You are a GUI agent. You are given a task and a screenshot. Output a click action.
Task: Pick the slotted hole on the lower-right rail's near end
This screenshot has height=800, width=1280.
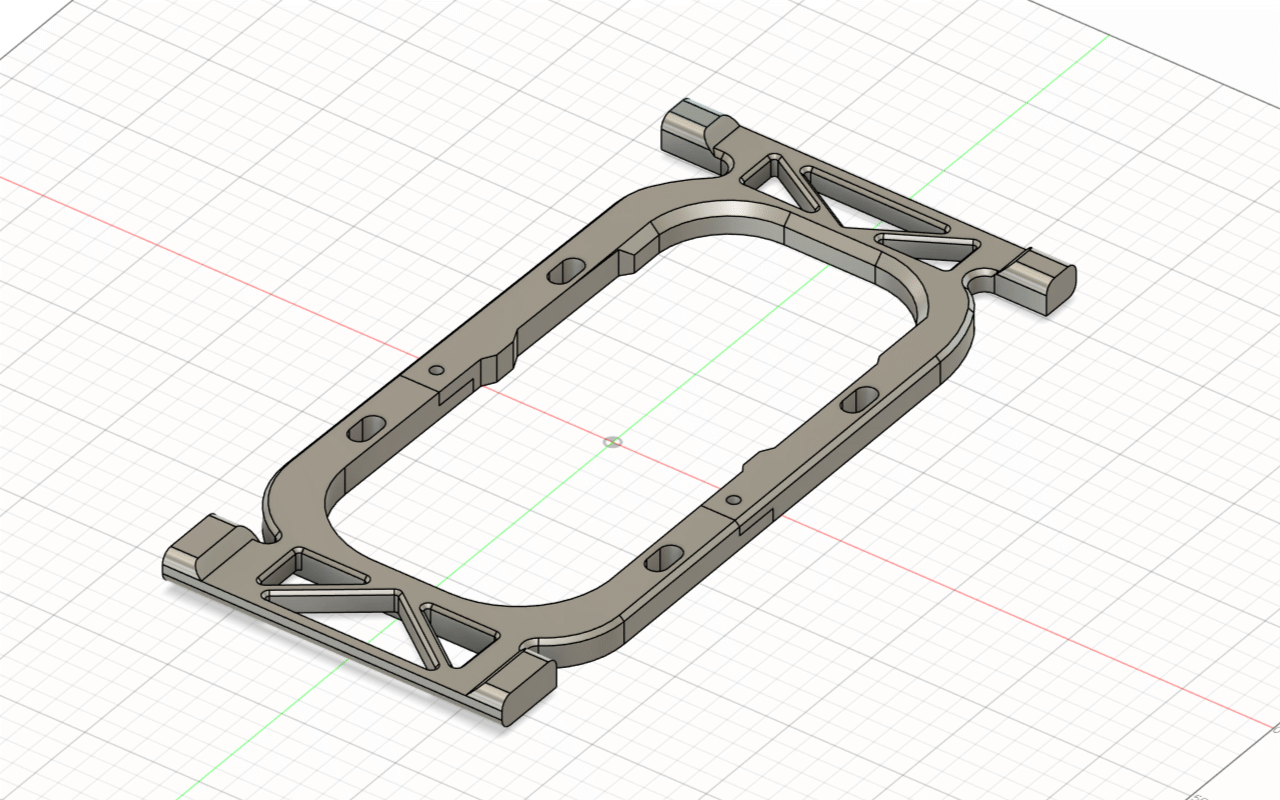point(664,558)
